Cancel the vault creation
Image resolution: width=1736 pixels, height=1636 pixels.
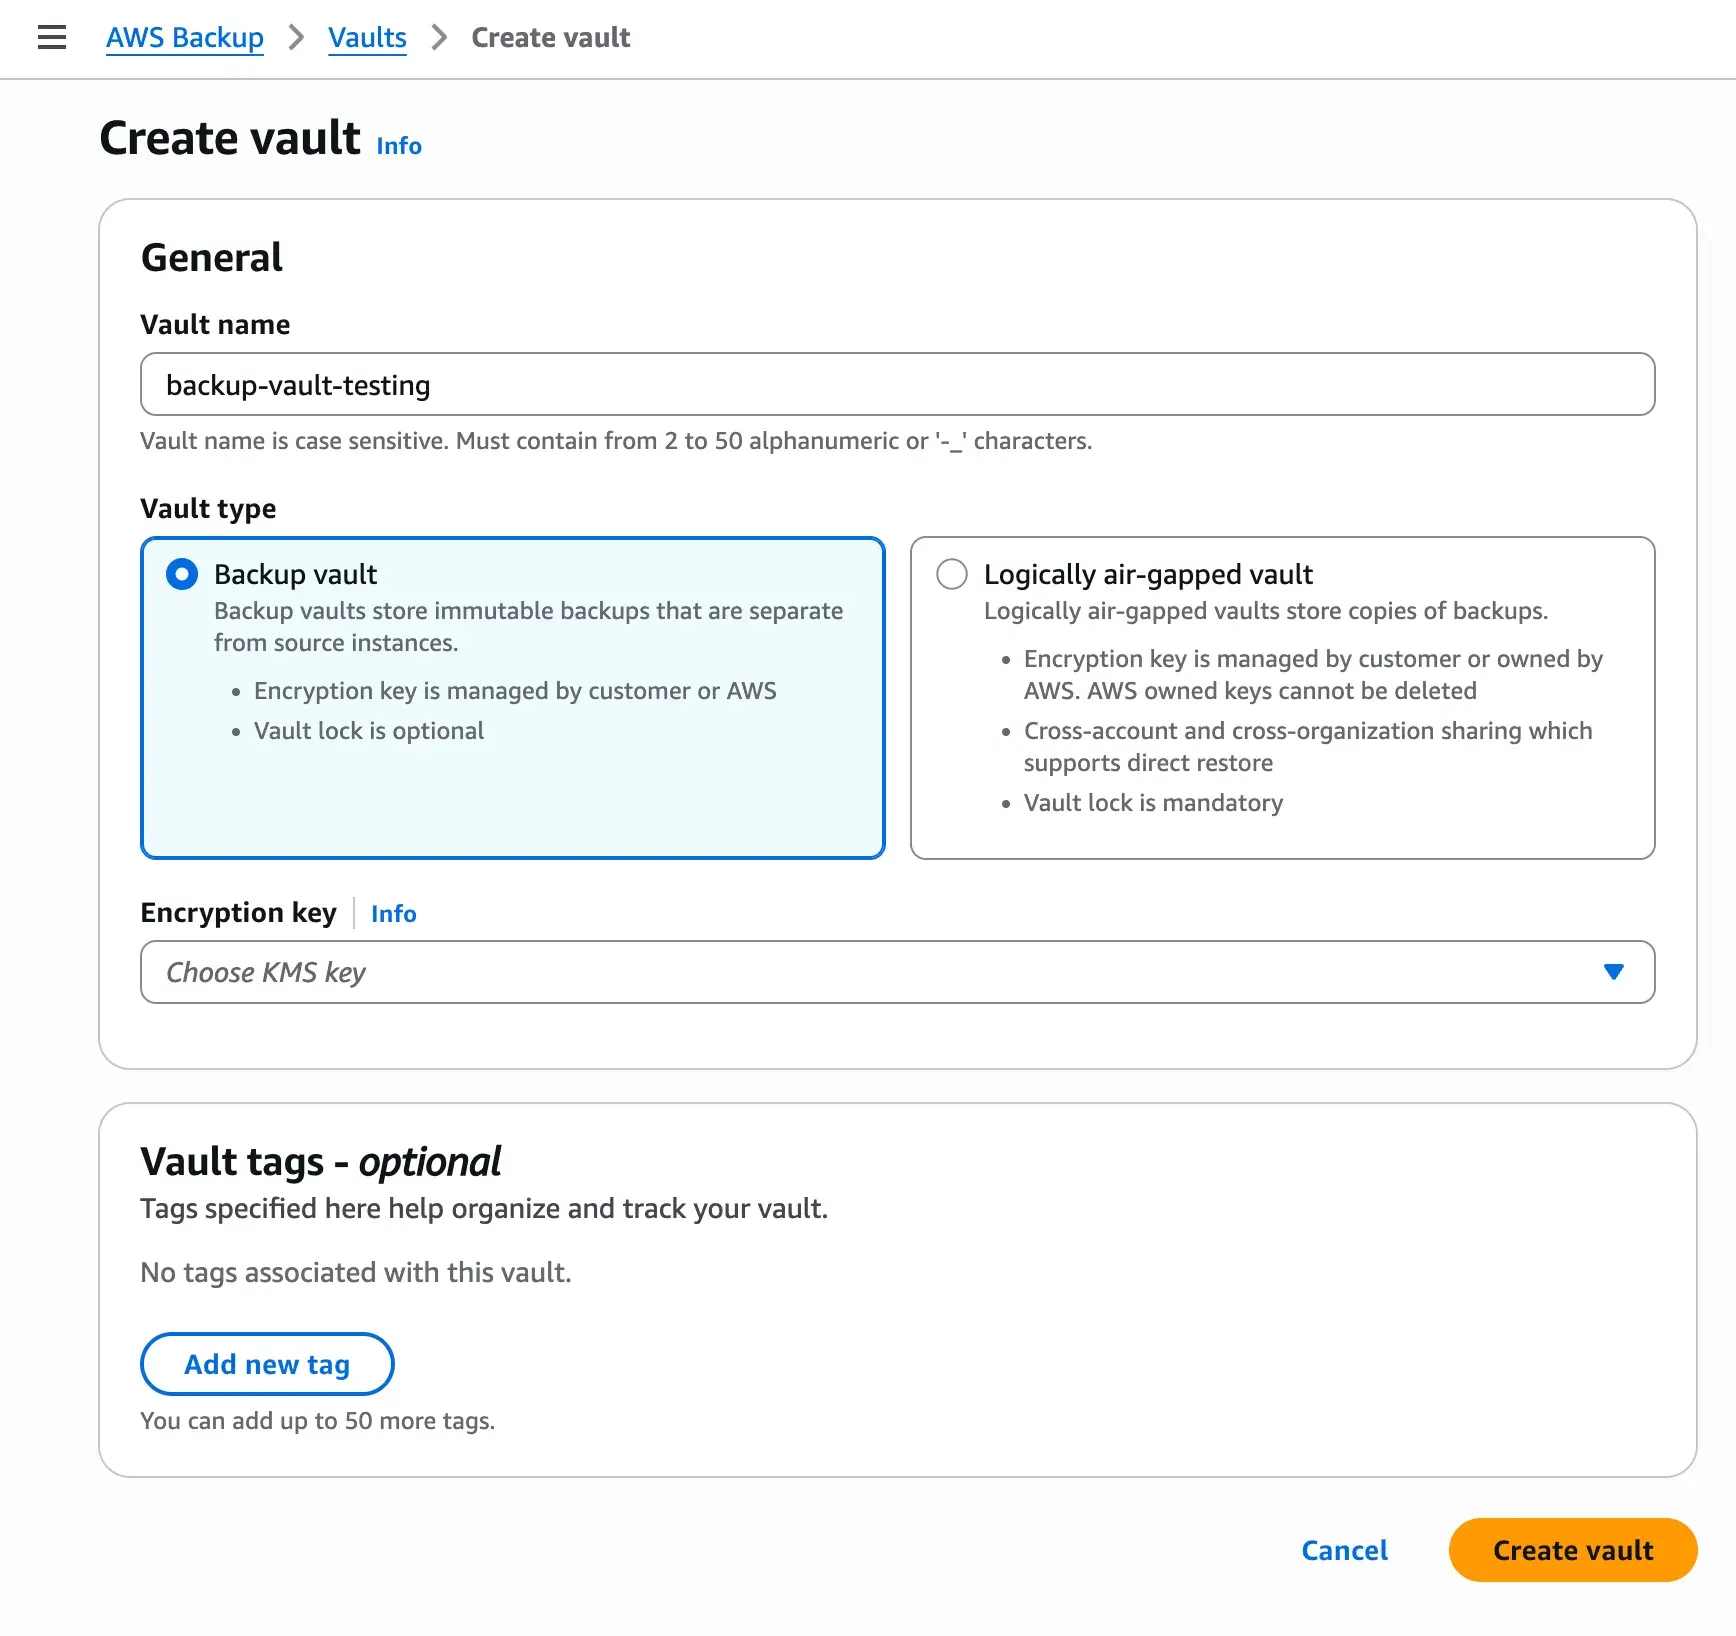(x=1344, y=1550)
